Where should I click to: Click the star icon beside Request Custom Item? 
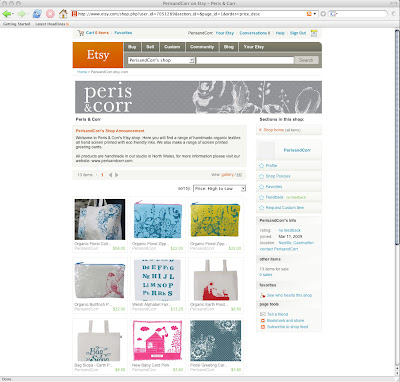point(262,208)
